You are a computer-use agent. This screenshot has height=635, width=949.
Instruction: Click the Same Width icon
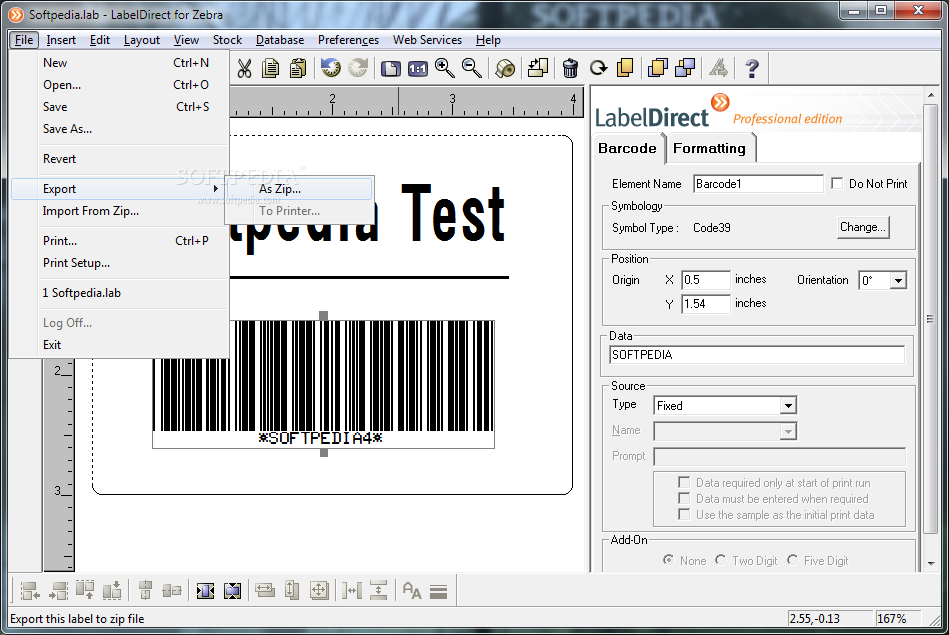265,590
